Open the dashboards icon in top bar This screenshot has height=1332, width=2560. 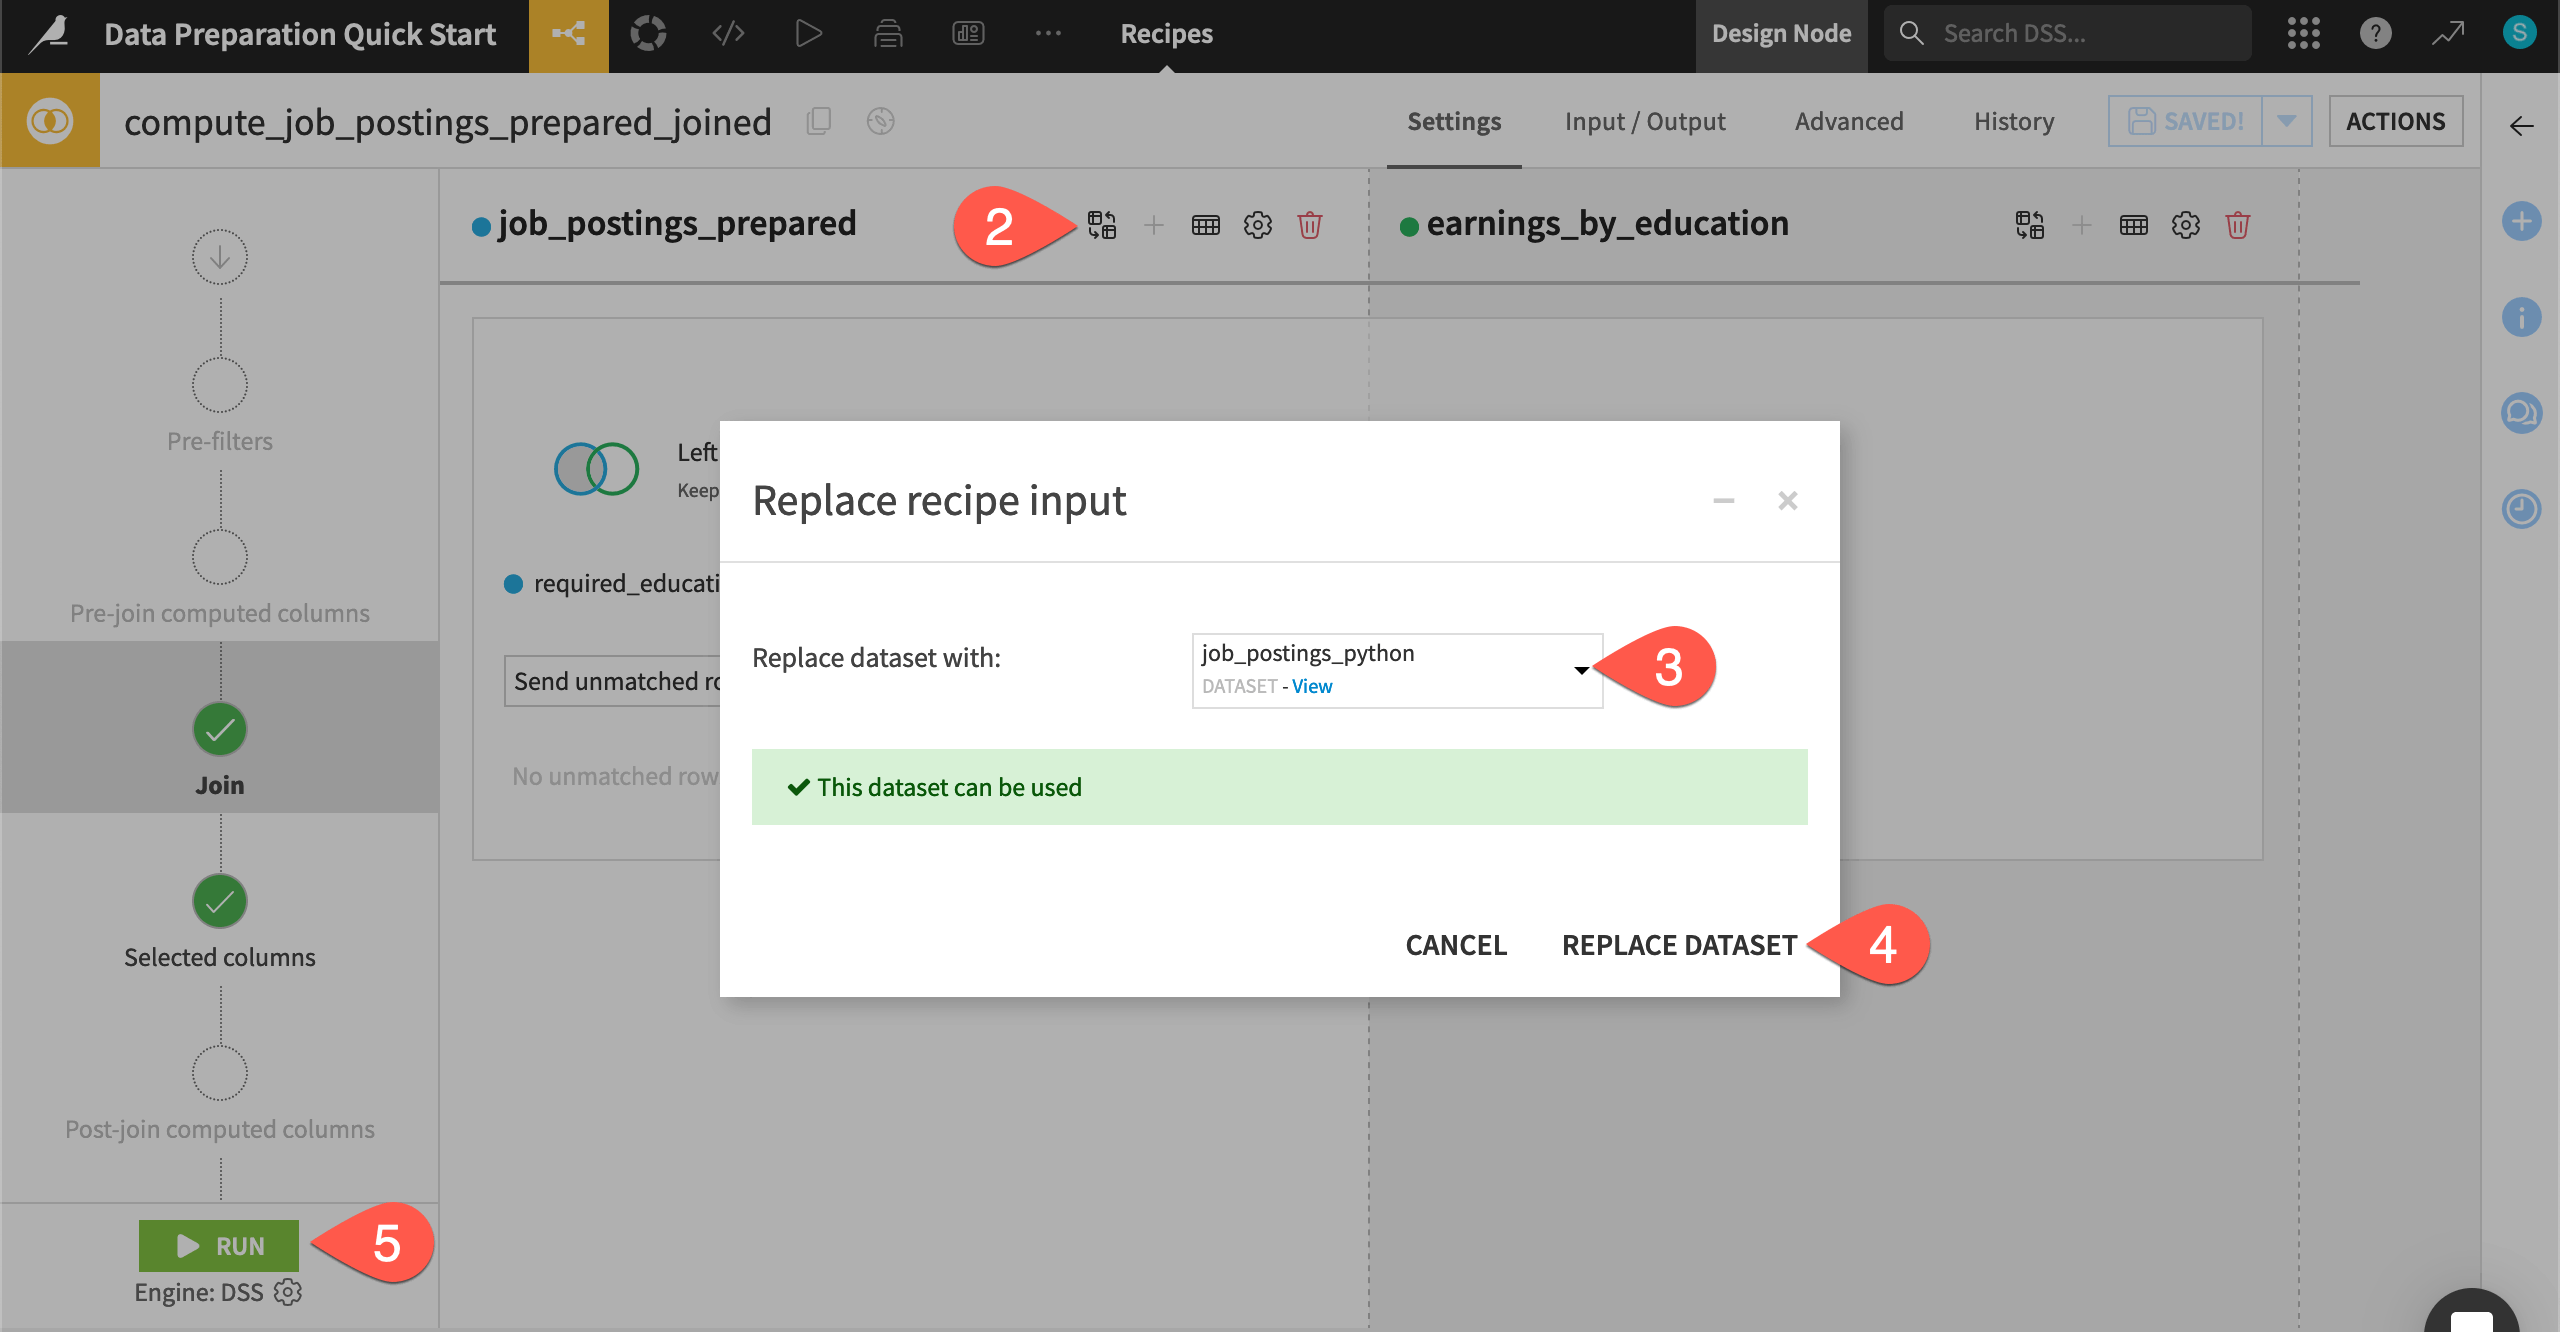pyautogui.click(x=968, y=34)
